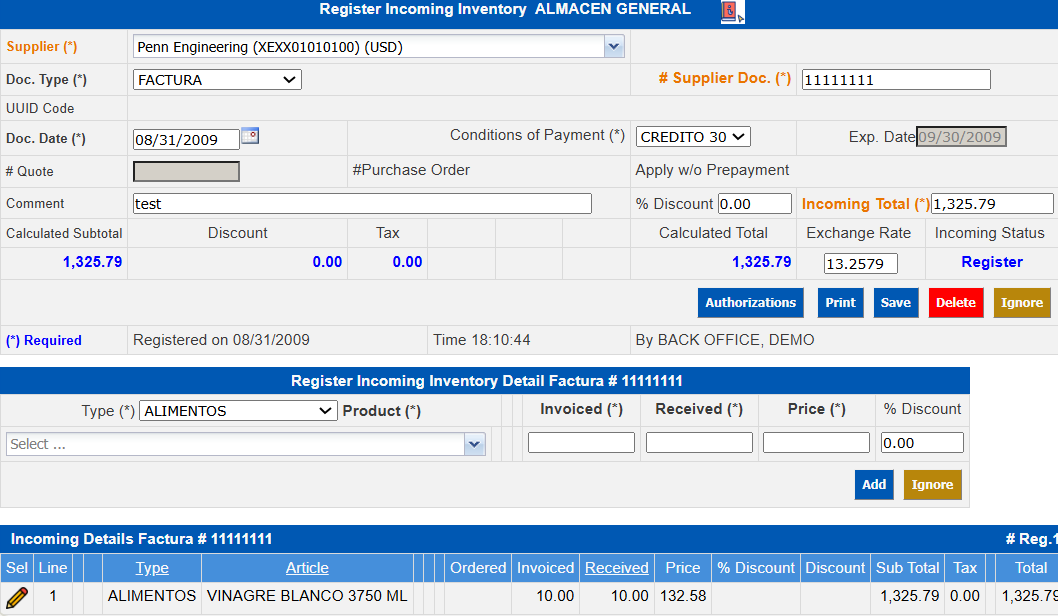The width and height of the screenshot is (1058, 616).
Task: Edit line 1 with the pencil icon
Action: [17, 597]
